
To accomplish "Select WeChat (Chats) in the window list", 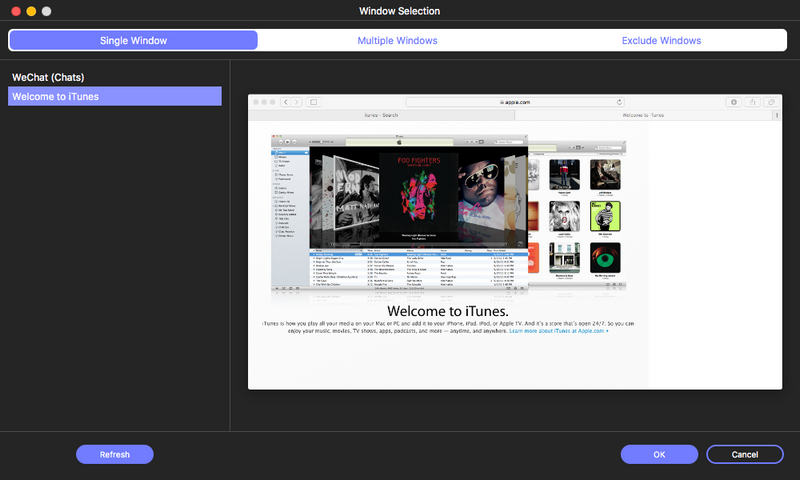I will coord(115,78).
